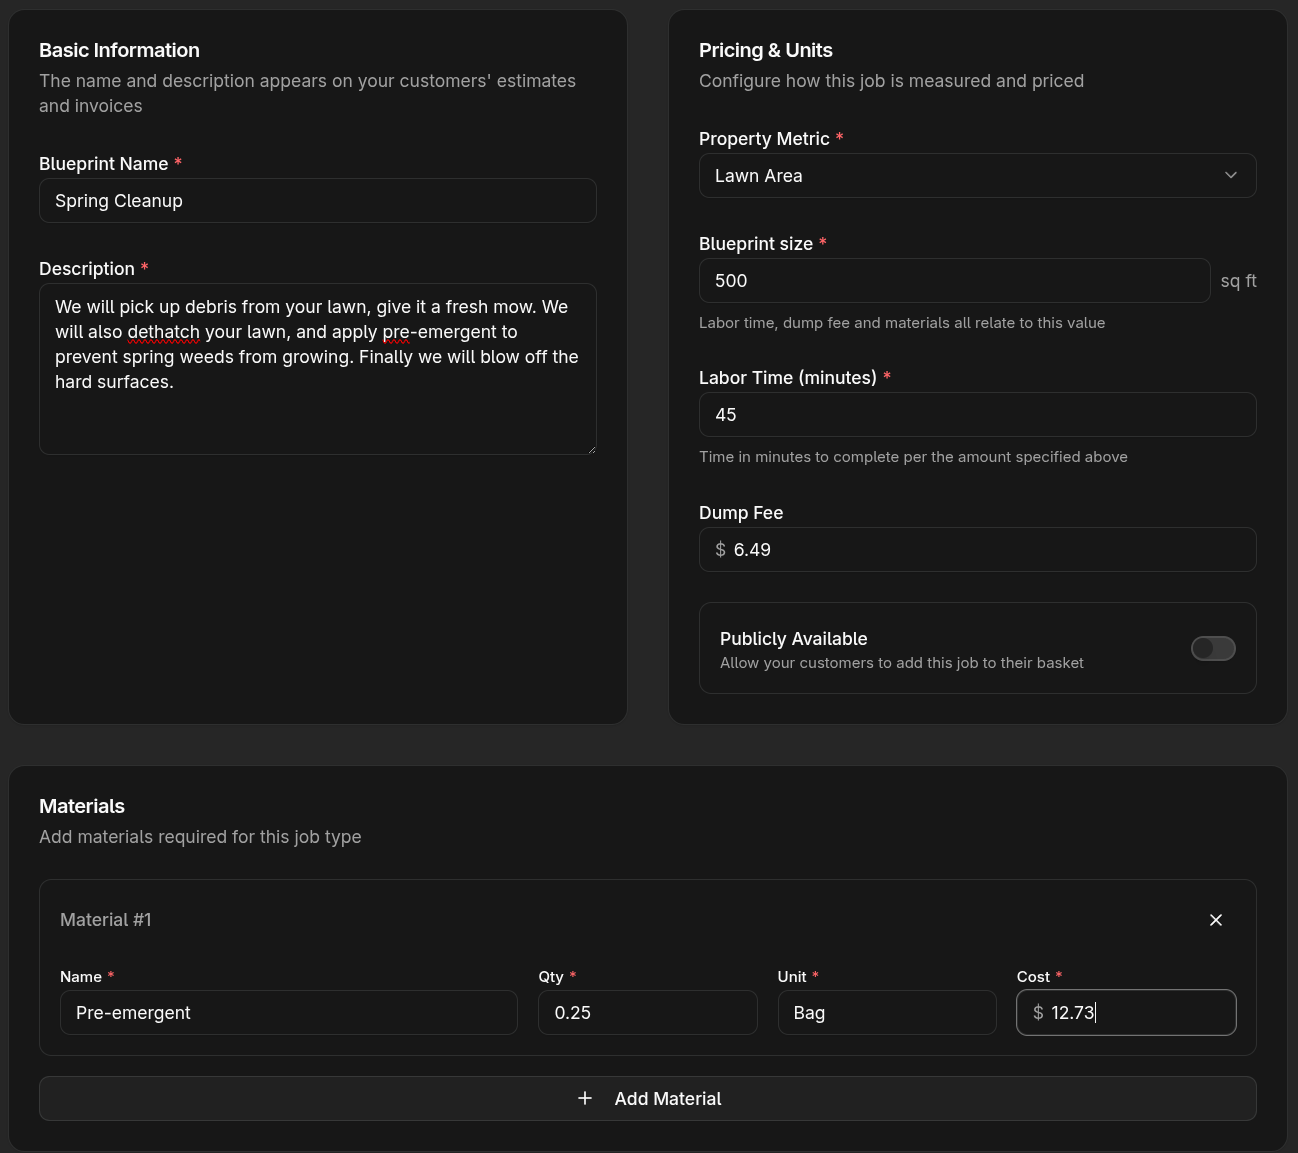Click the plus icon beside Add Material

(x=585, y=1098)
